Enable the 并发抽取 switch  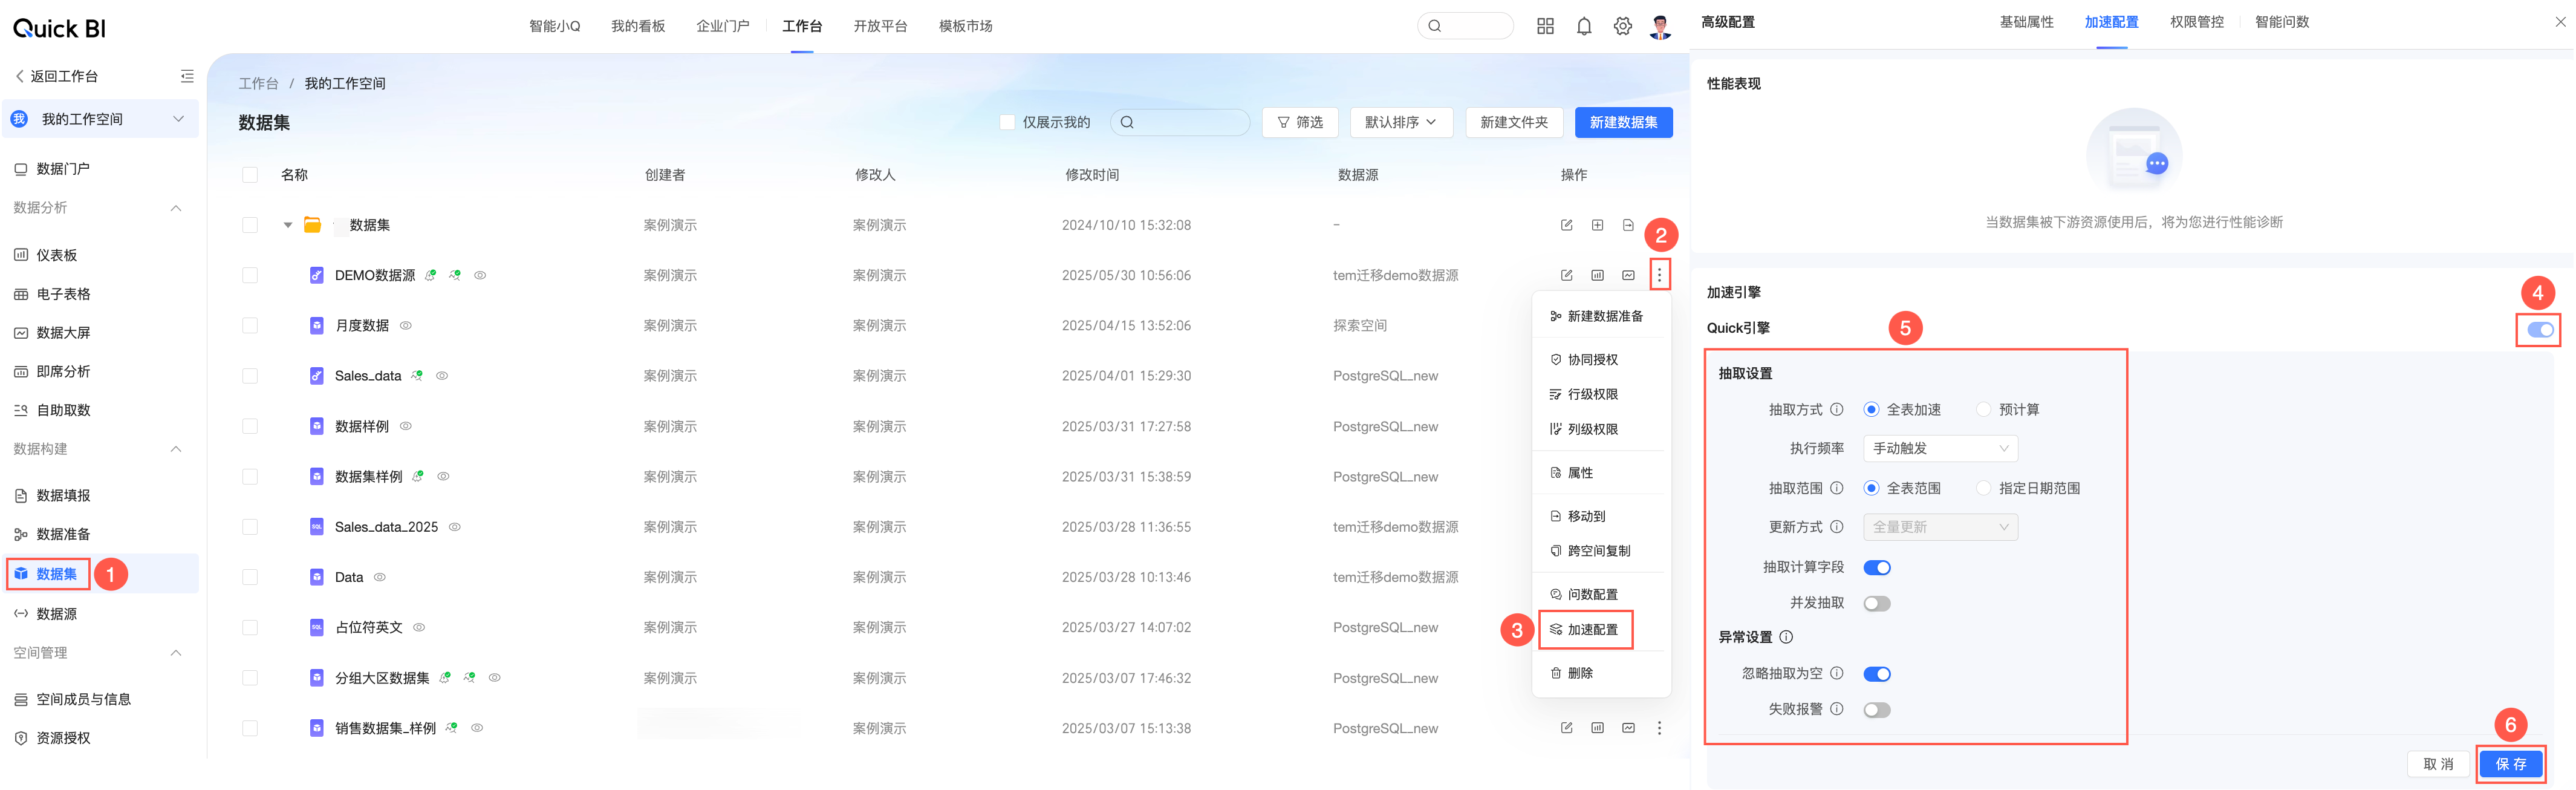[1876, 603]
